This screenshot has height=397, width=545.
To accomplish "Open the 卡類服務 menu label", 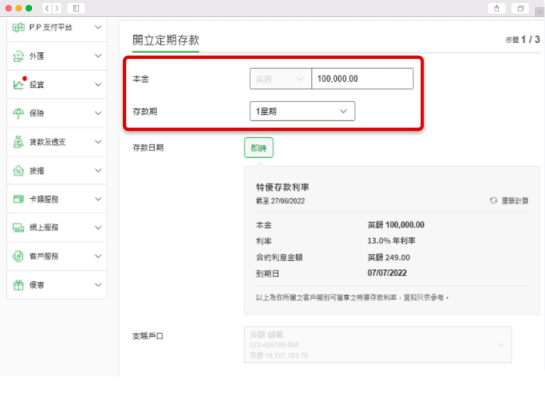I will click(44, 199).
